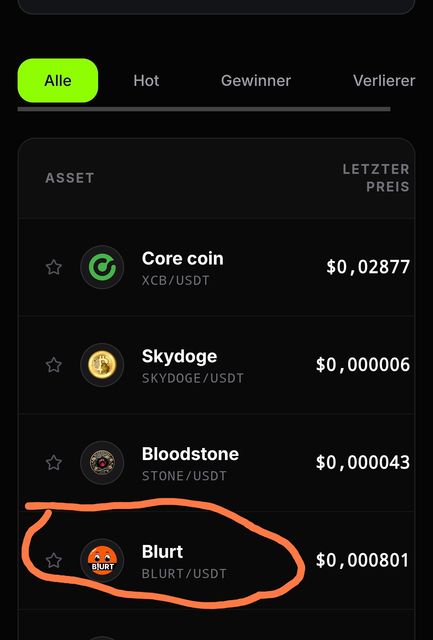The height and width of the screenshot is (640, 433).
Task: Click the horizontal tab scrollbar under filters
Action: (x=204, y=109)
